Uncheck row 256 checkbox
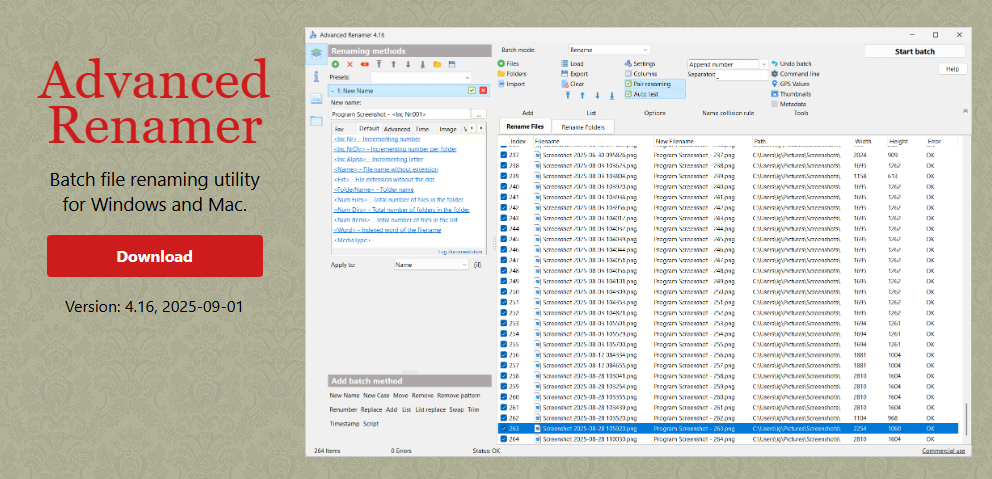The width and height of the screenshot is (992, 479). 504,355
